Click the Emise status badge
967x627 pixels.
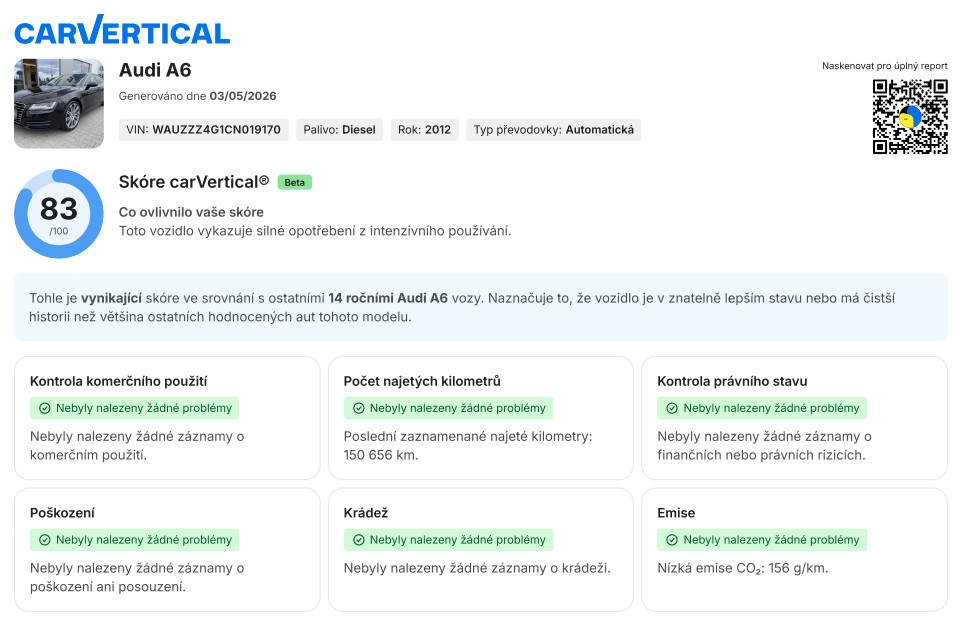click(x=762, y=540)
